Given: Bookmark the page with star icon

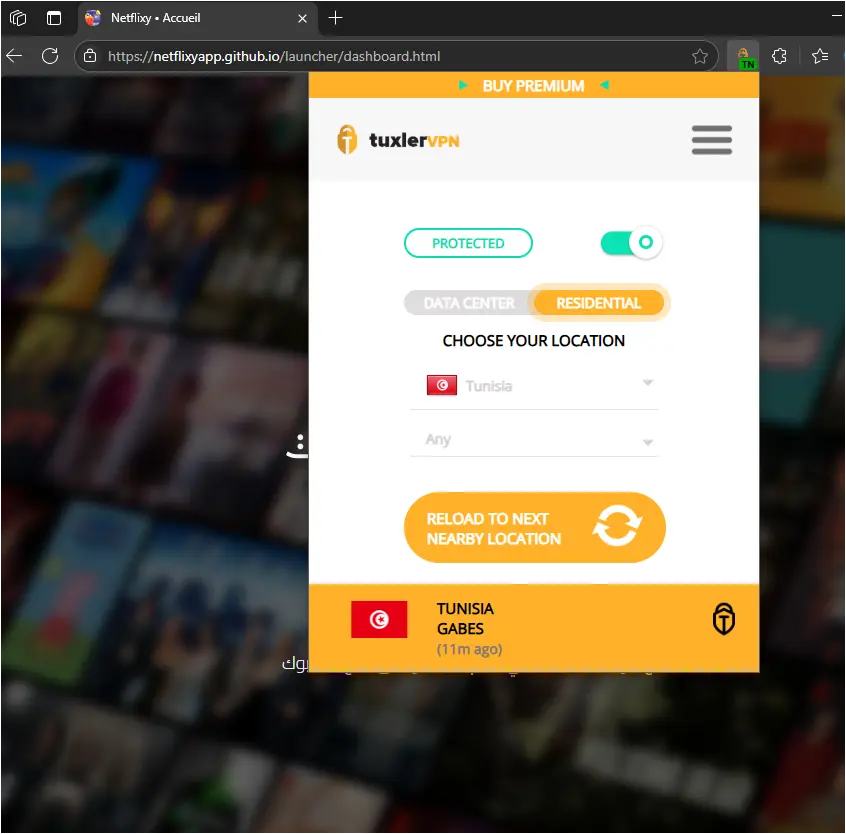Looking at the screenshot, I should (x=699, y=56).
